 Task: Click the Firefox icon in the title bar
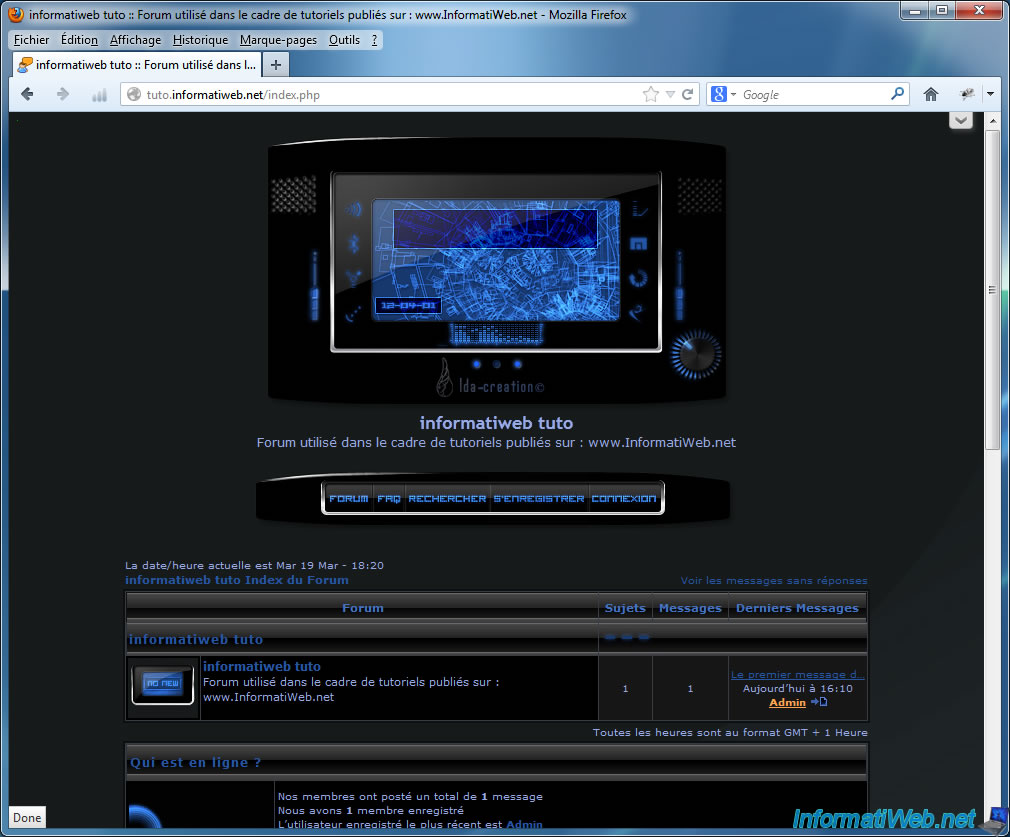coord(17,14)
